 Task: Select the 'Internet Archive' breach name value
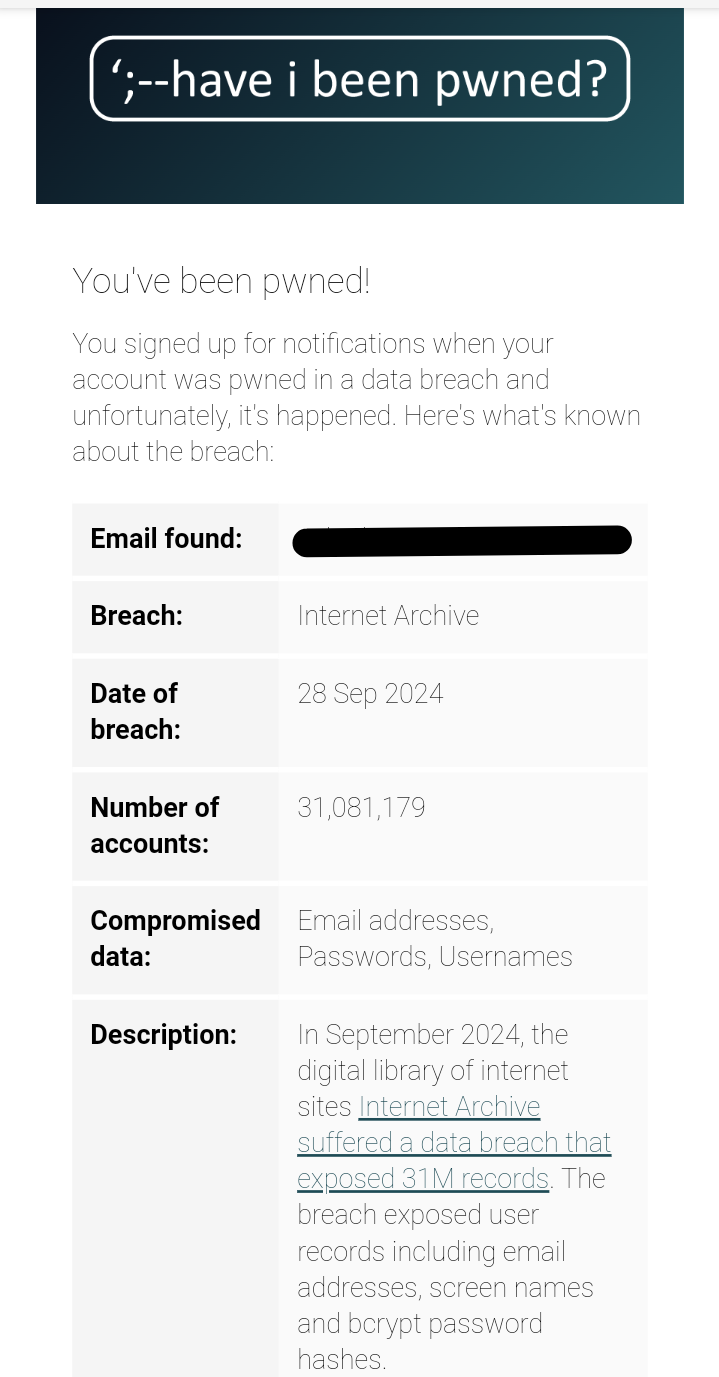[388, 616]
